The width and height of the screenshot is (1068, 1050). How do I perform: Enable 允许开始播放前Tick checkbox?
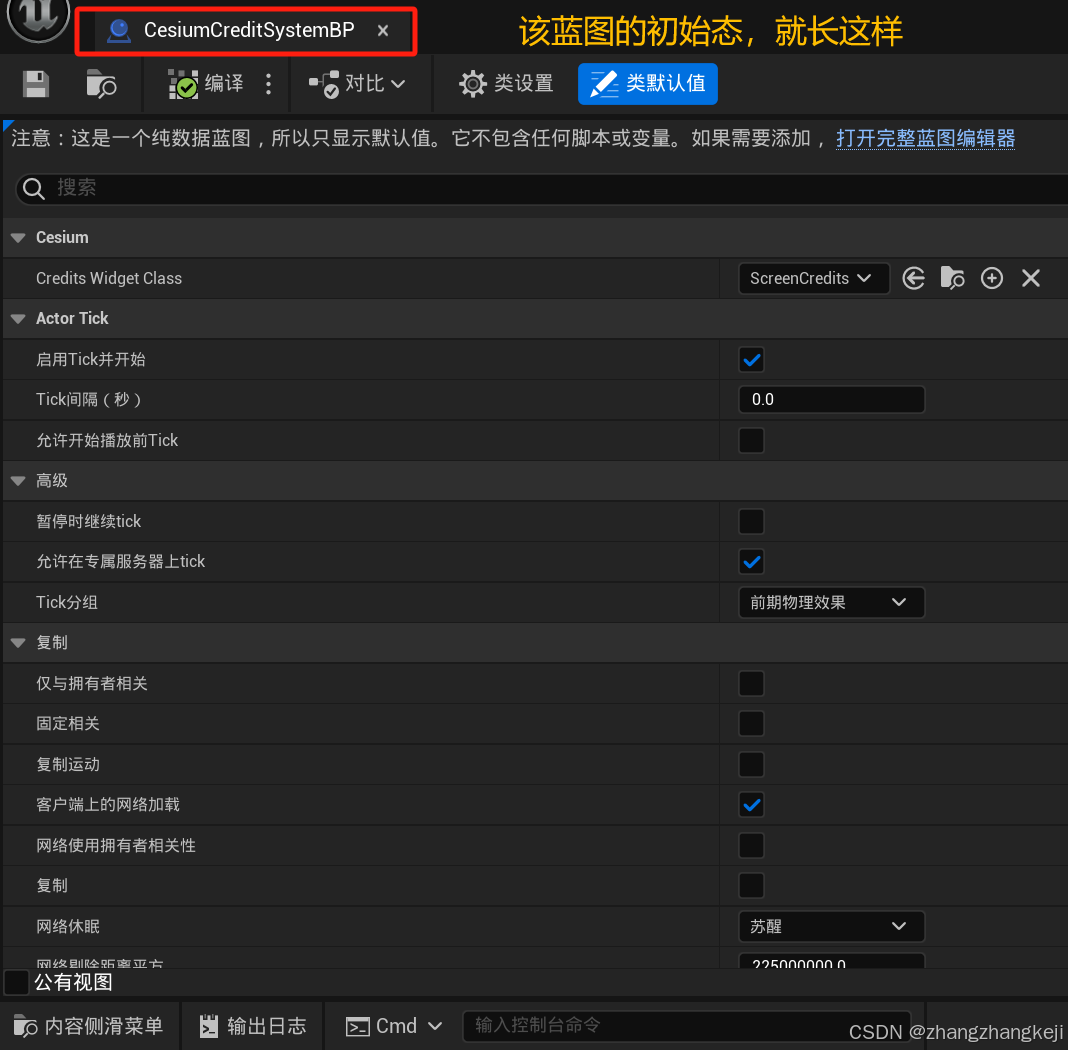(x=751, y=441)
